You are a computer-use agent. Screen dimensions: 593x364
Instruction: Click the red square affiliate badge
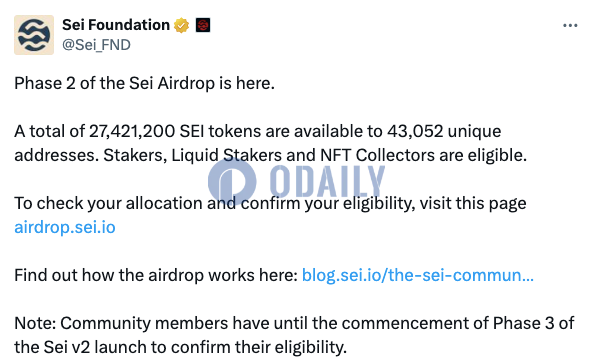click(x=203, y=25)
